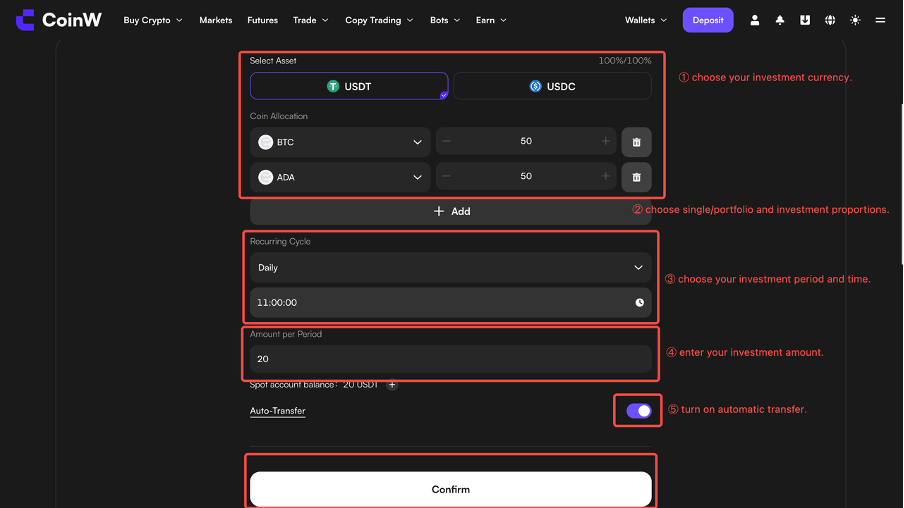Expand the Bots menu

pyautogui.click(x=445, y=20)
